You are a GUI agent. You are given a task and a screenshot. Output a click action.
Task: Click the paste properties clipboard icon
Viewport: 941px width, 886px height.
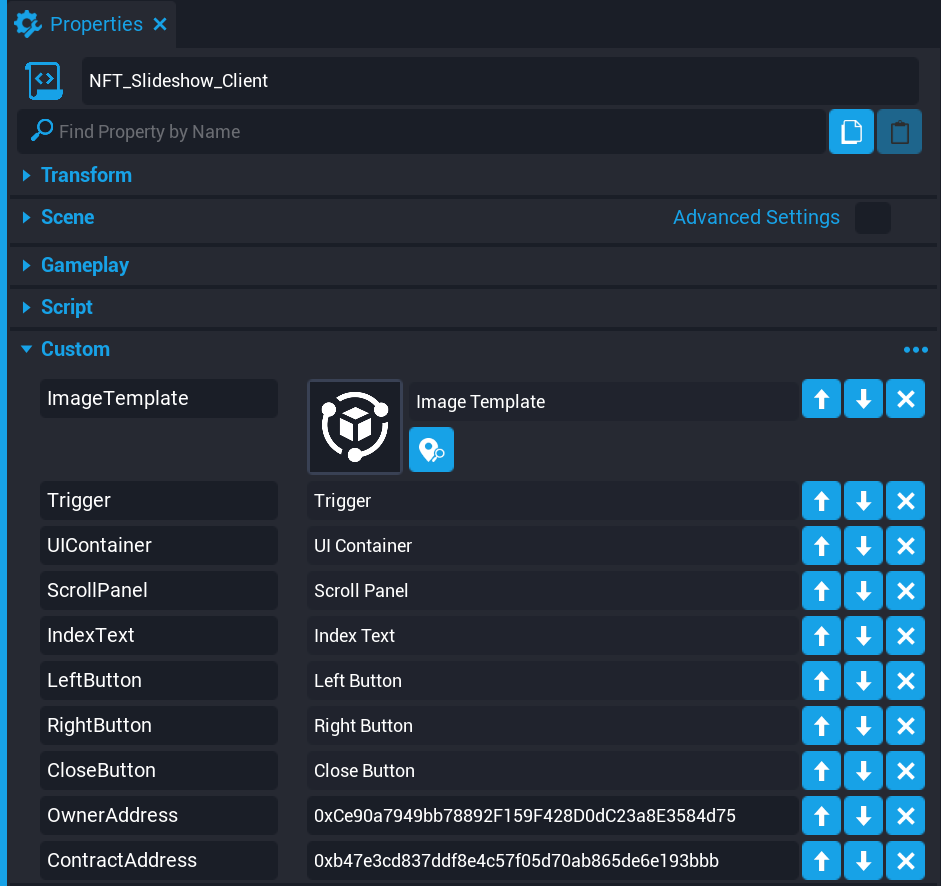coord(899,132)
